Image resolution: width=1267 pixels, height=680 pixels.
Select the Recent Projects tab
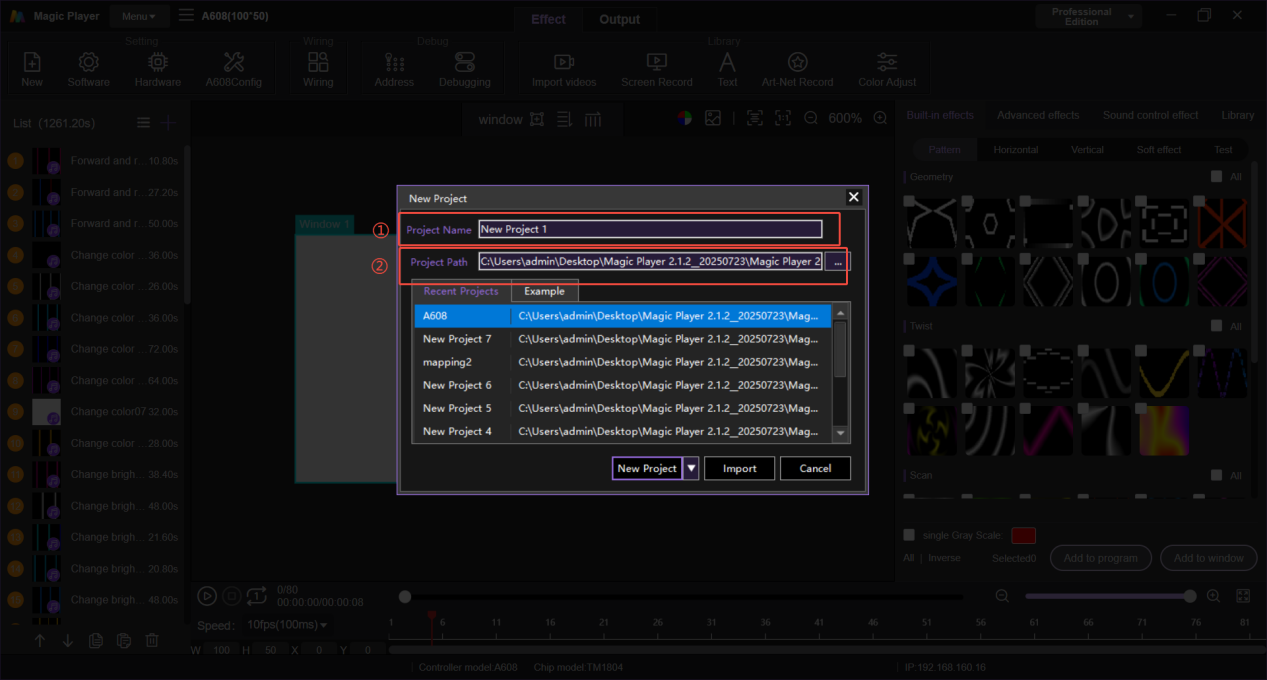point(461,291)
